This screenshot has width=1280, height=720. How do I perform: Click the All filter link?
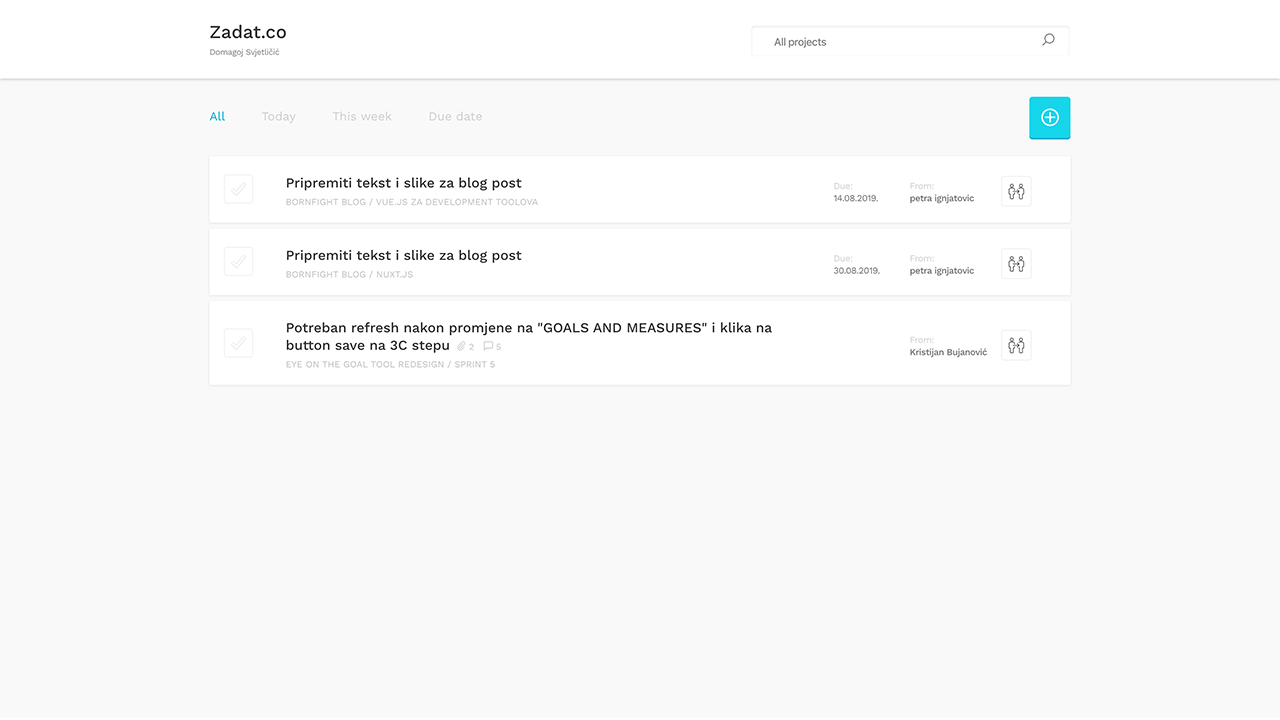click(x=217, y=116)
